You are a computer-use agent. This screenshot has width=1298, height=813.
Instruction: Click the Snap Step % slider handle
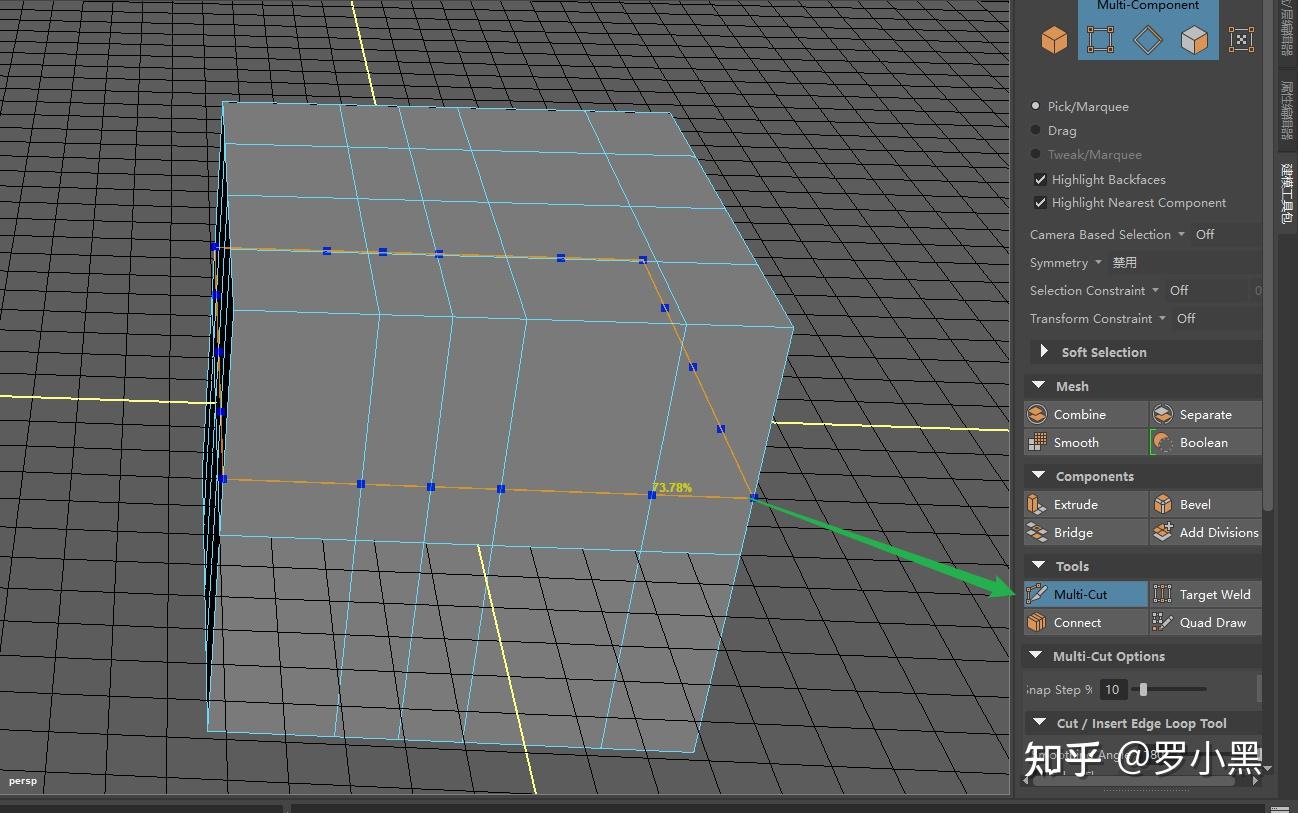[1143, 689]
